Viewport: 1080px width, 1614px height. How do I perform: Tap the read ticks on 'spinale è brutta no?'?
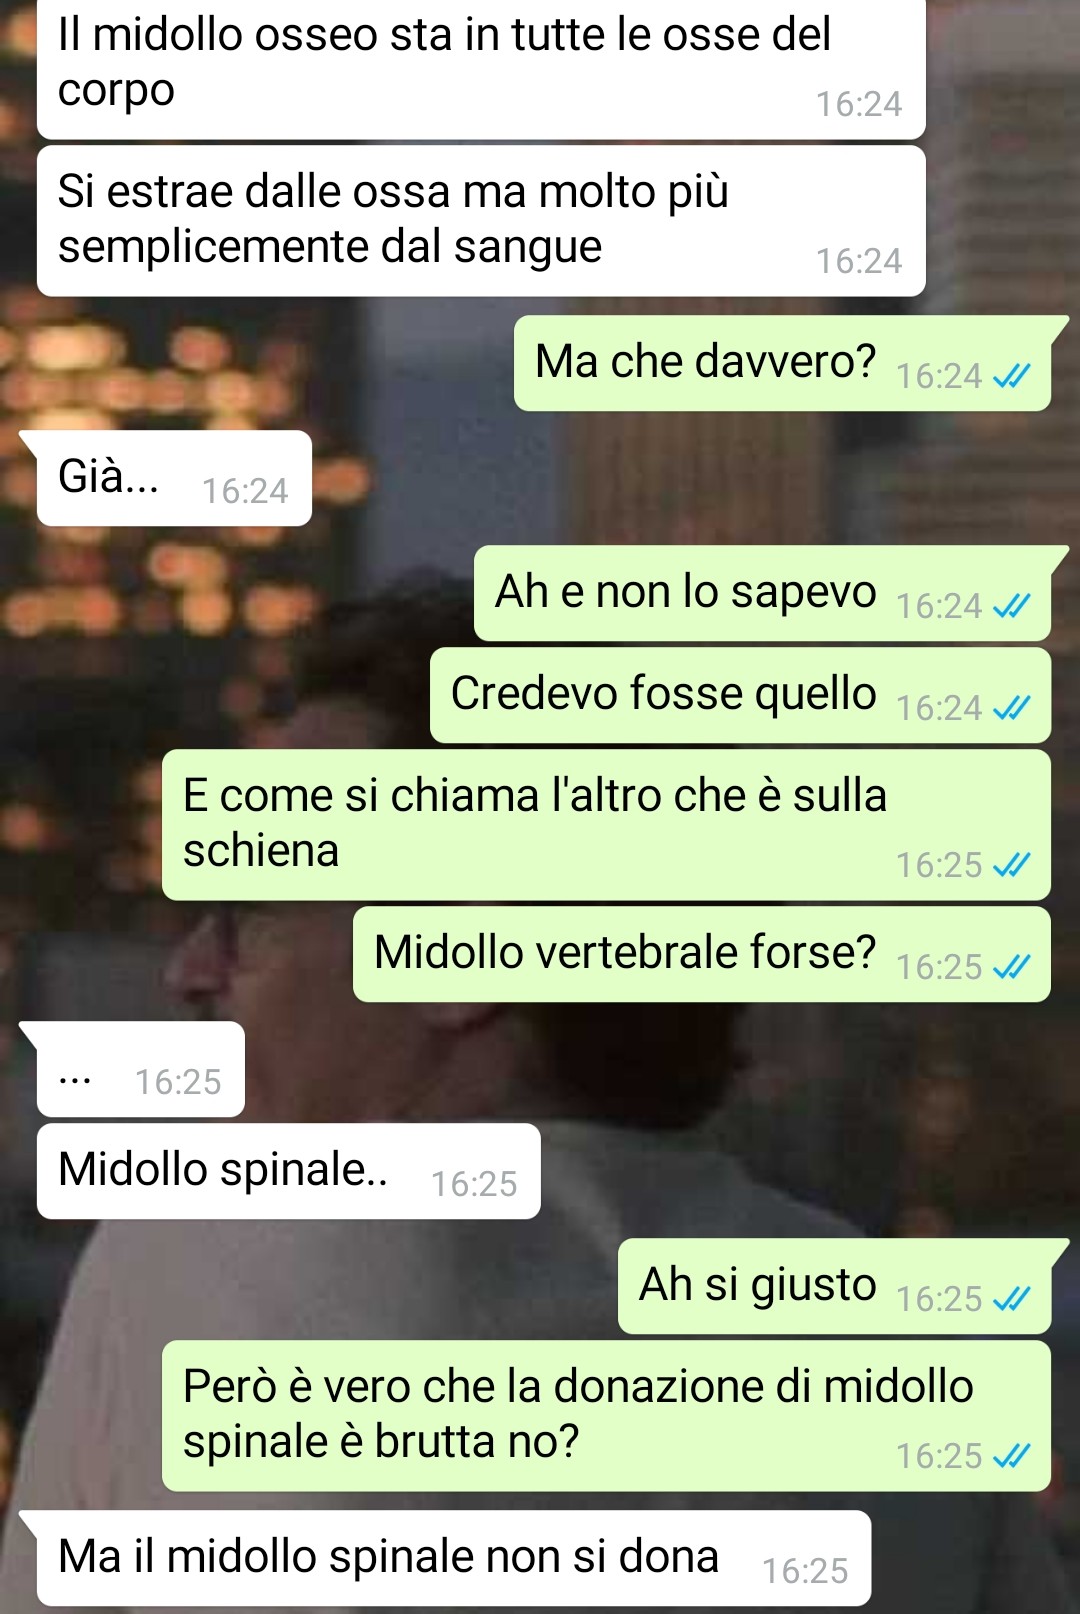(x=1011, y=1456)
